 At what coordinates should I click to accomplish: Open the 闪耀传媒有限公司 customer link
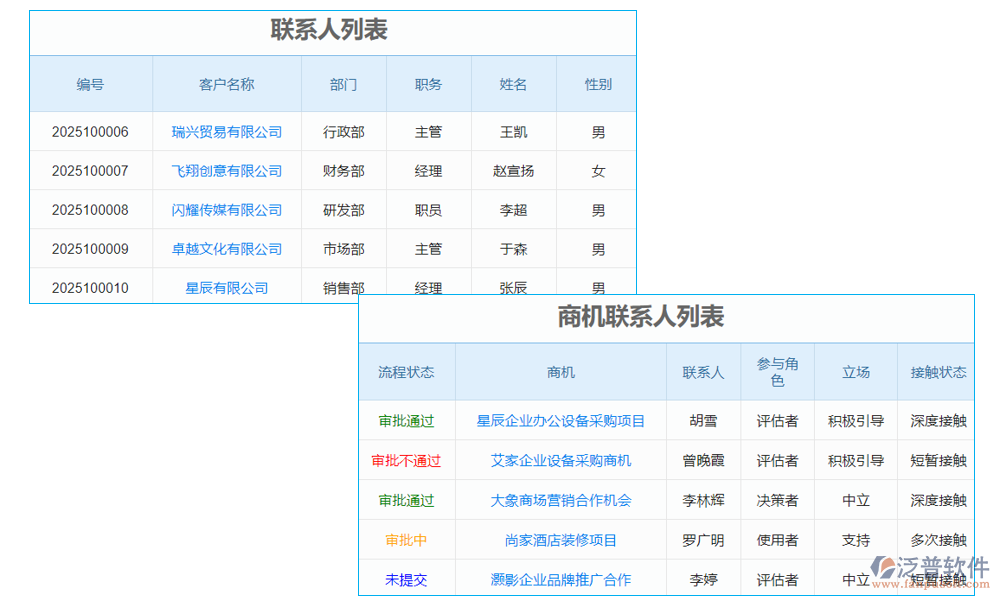coord(226,209)
